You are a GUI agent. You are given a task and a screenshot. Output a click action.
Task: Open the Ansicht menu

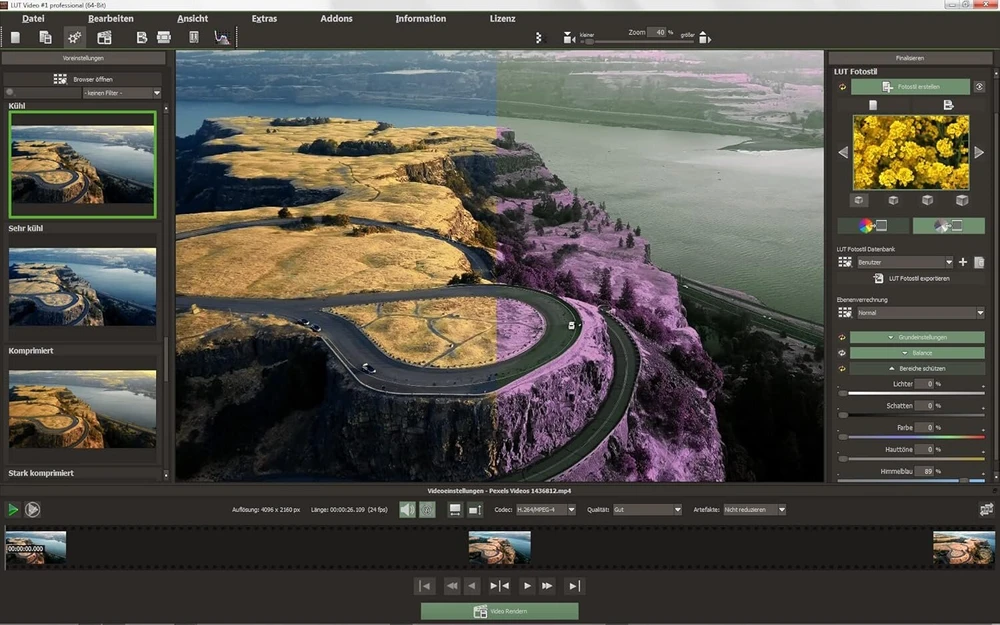tap(193, 18)
